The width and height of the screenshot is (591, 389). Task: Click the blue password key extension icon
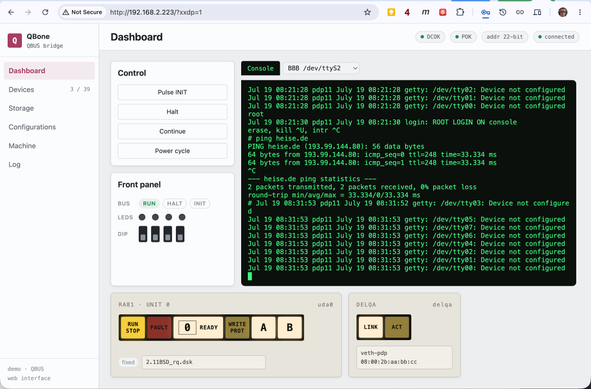pyautogui.click(x=485, y=12)
